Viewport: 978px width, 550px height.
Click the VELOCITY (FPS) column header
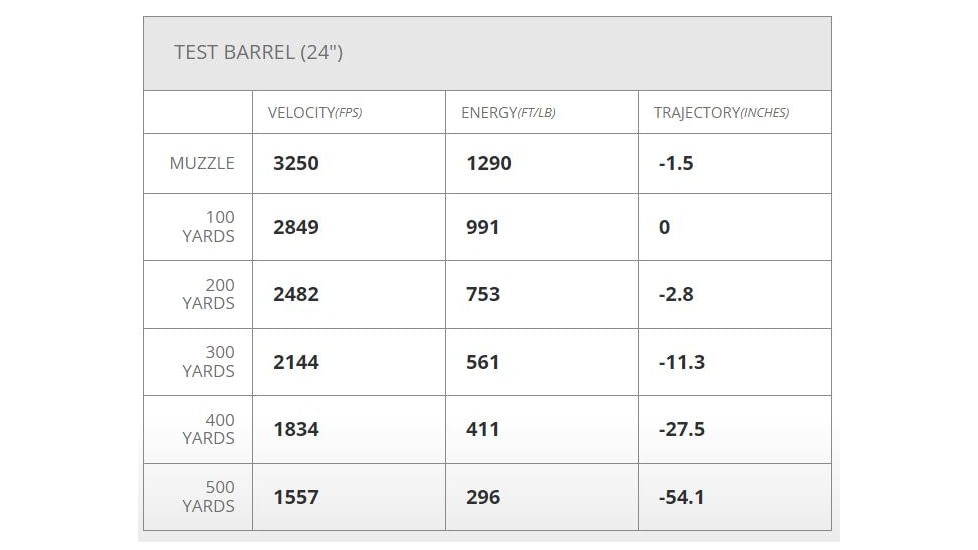click(314, 113)
